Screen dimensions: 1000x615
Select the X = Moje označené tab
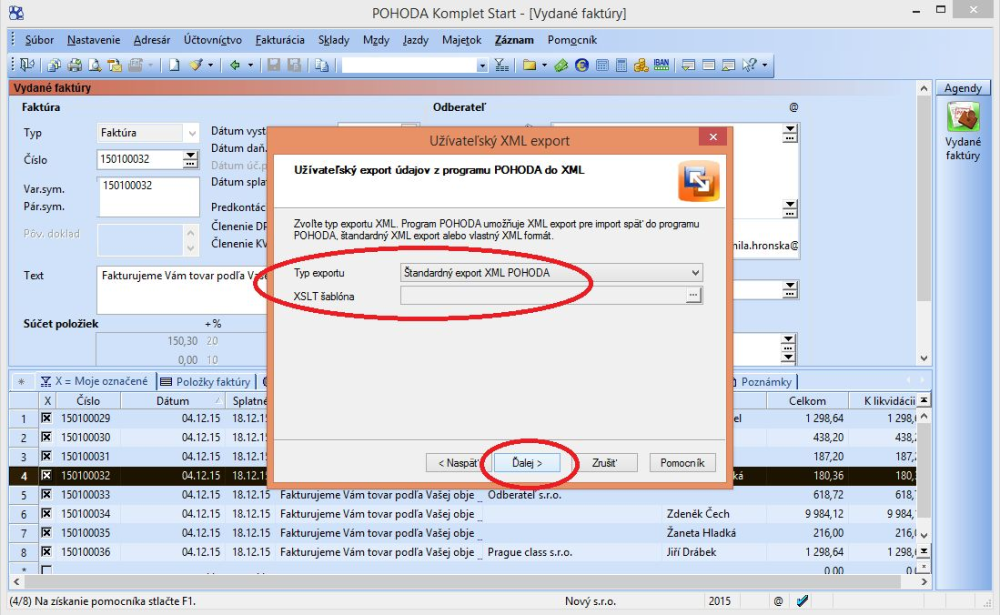point(94,382)
